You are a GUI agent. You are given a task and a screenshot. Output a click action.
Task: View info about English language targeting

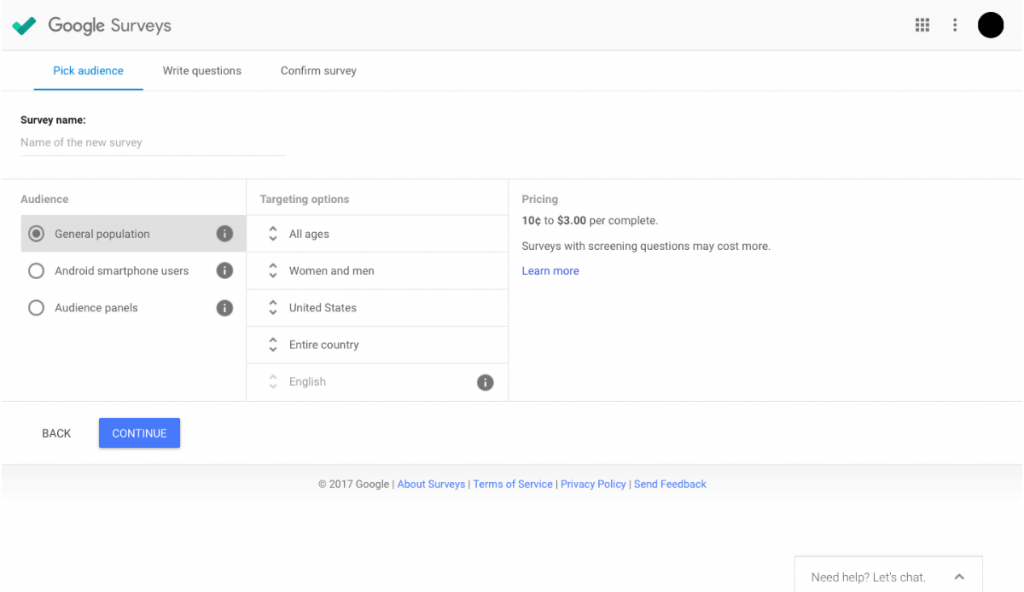(485, 381)
